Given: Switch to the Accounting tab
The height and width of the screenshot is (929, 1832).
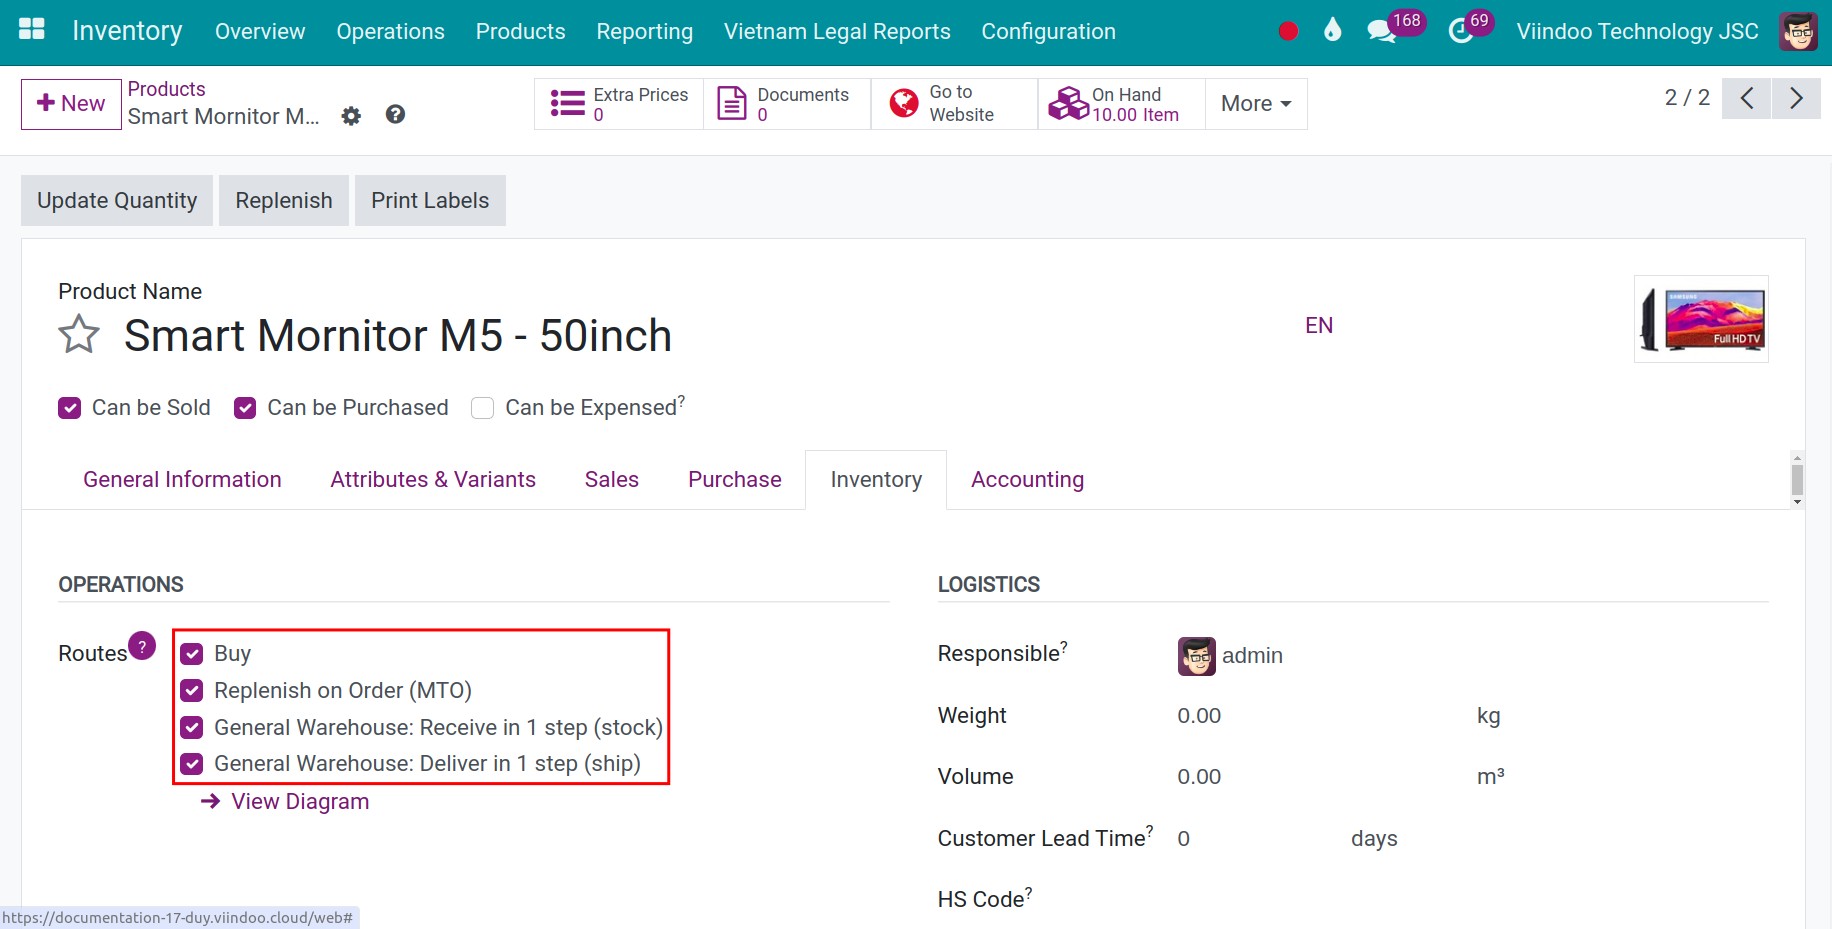Looking at the screenshot, I should (x=1027, y=479).
